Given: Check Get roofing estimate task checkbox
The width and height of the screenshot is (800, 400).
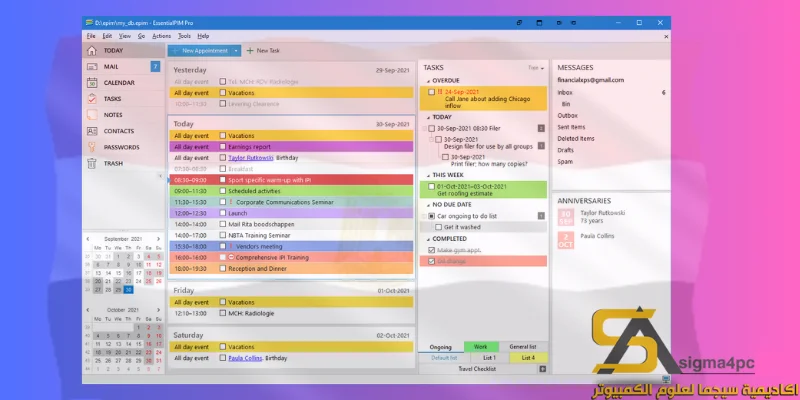Looking at the screenshot, I should [432, 186].
